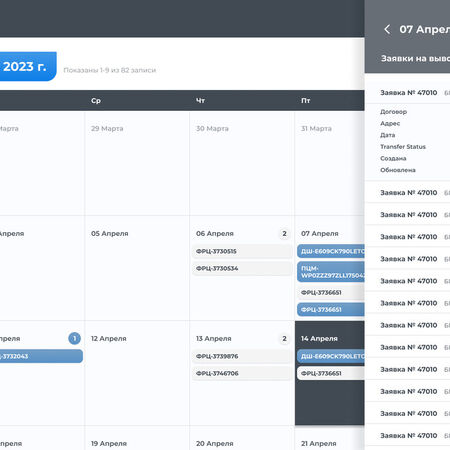Click the Ср weekday column header
The width and height of the screenshot is (450, 450).
point(96,100)
